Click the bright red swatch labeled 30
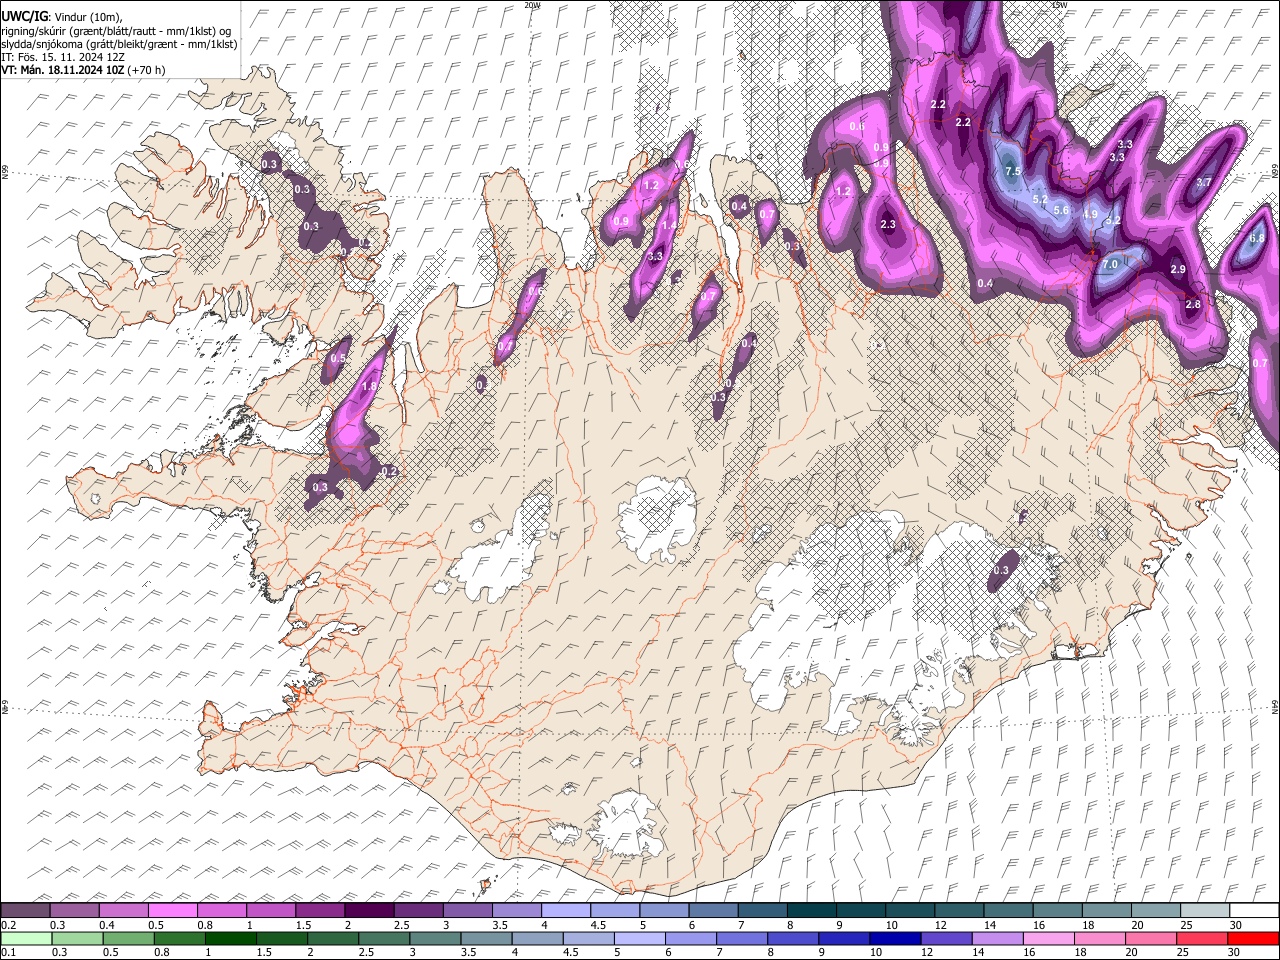Screen dimensions: 1280x960 coord(1253,938)
